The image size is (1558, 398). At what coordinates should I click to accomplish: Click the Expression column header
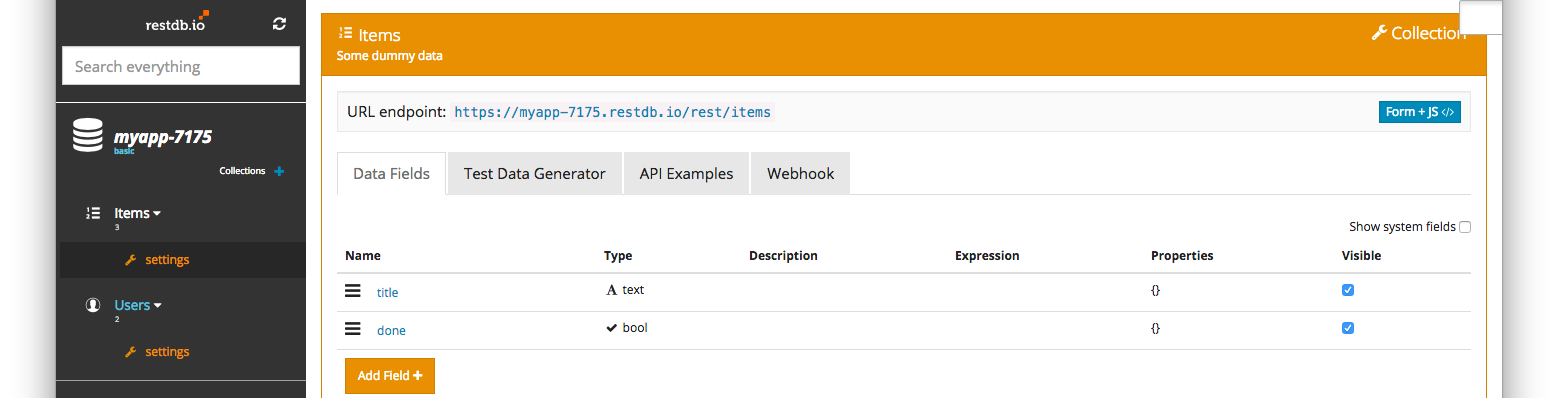coord(987,256)
